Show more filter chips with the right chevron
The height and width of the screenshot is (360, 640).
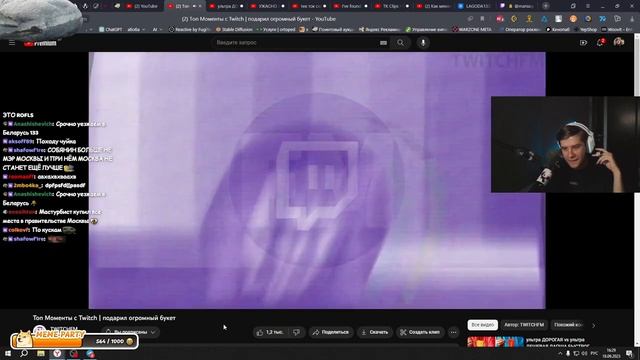[x=593, y=325]
